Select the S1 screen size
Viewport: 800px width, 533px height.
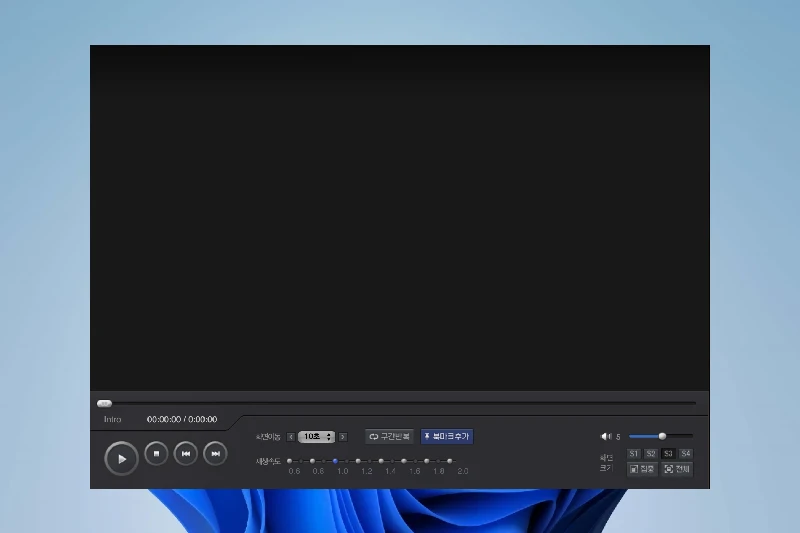(x=634, y=454)
